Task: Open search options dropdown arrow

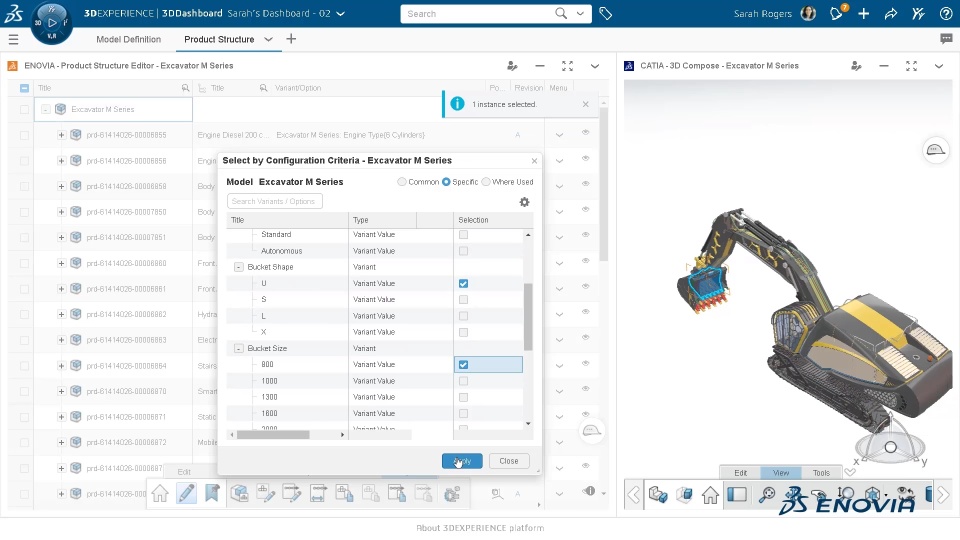Action: click(x=580, y=13)
